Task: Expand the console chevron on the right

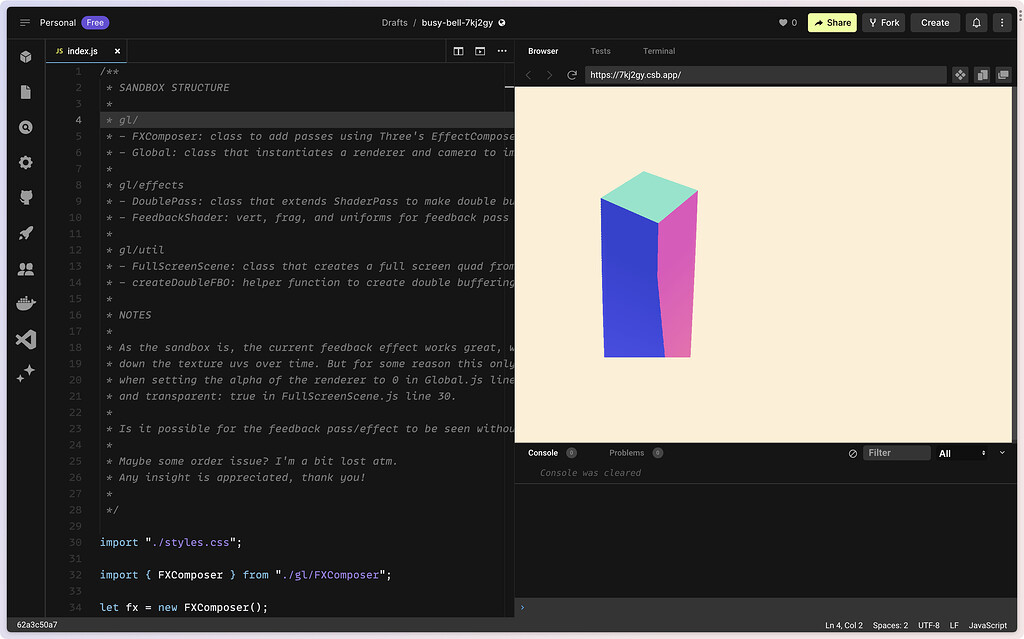Action: click(1004, 453)
